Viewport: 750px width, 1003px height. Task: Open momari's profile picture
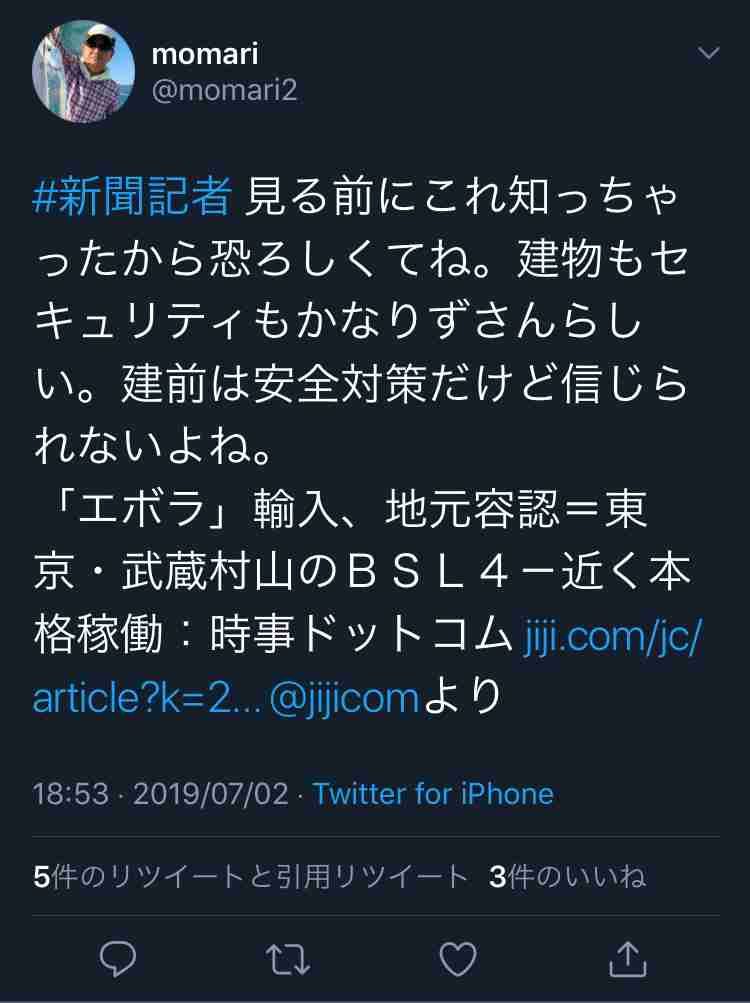tap(83, 71)
